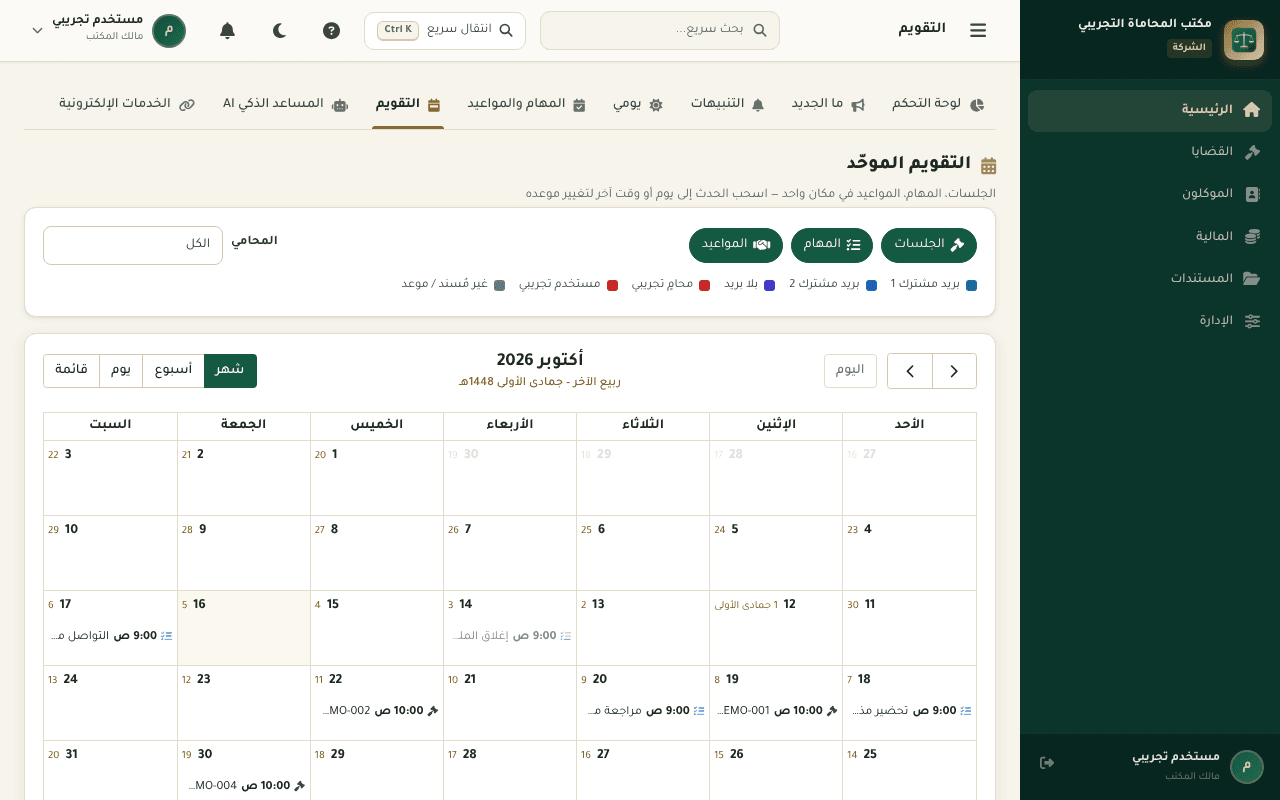Open the October 22 hearing event MO-002
The height and width of the screenshot is (800, 1280).
pos(378,711)
